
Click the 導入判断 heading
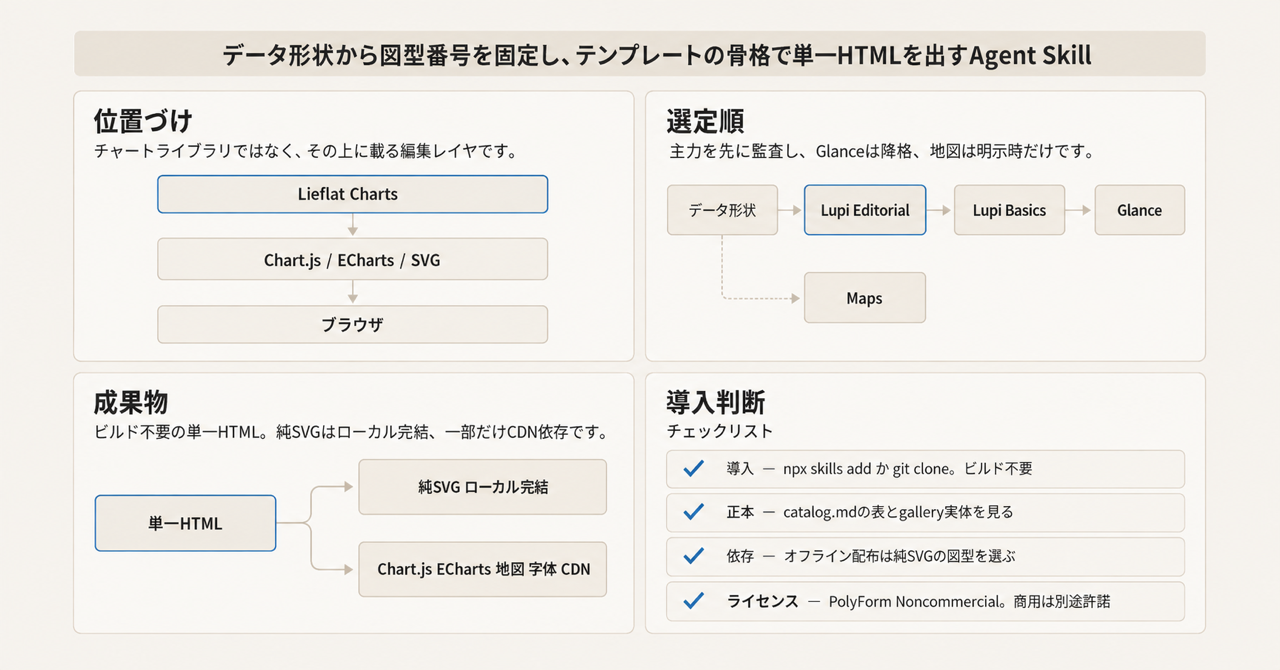click(x=716, y=403)
